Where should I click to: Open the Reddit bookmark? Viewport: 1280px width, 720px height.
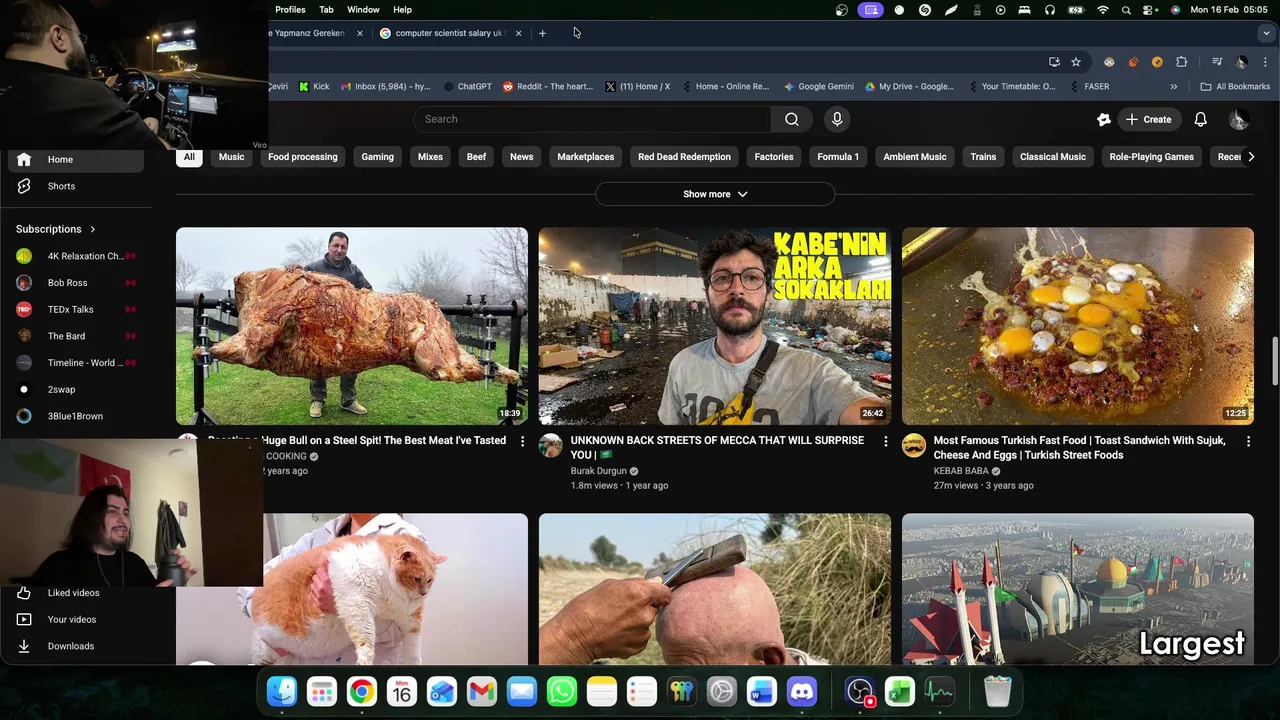tap(548, 87)
